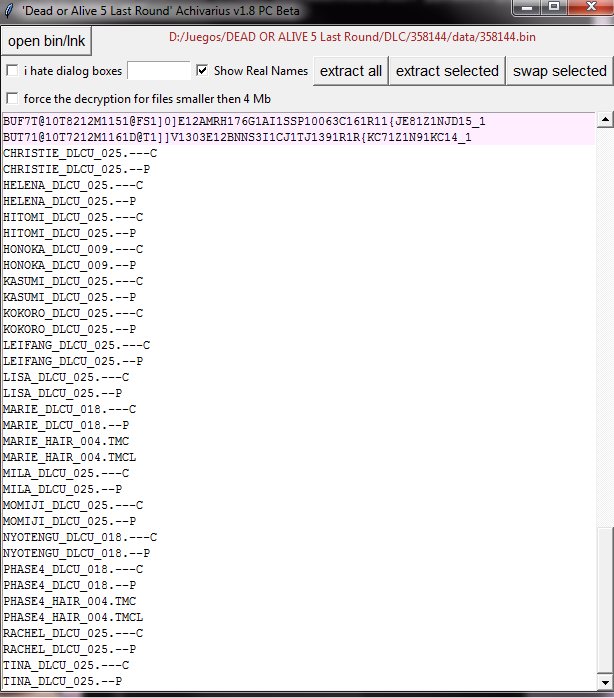Select HONOKA_DLCU_009.---C row

tap(298, 249)
